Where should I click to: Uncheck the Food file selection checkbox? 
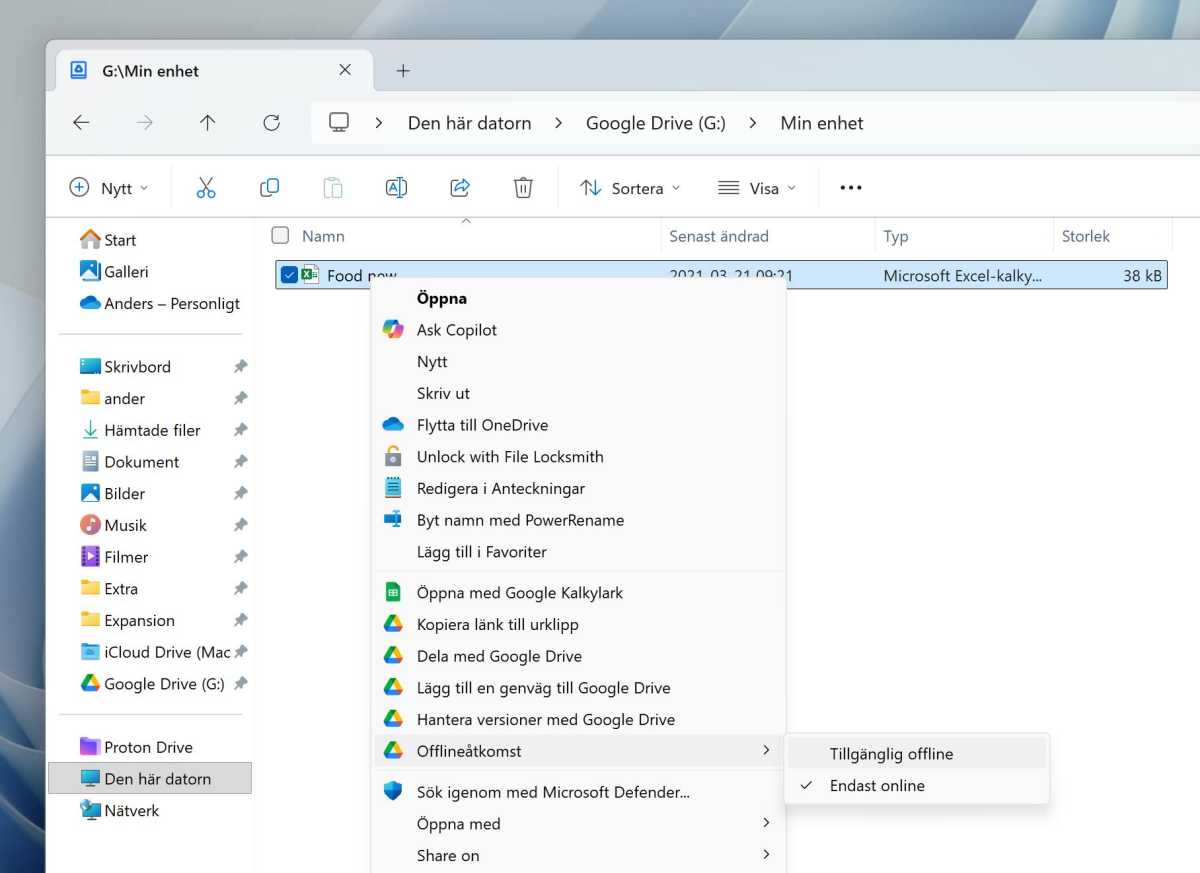tap(289, 275)
